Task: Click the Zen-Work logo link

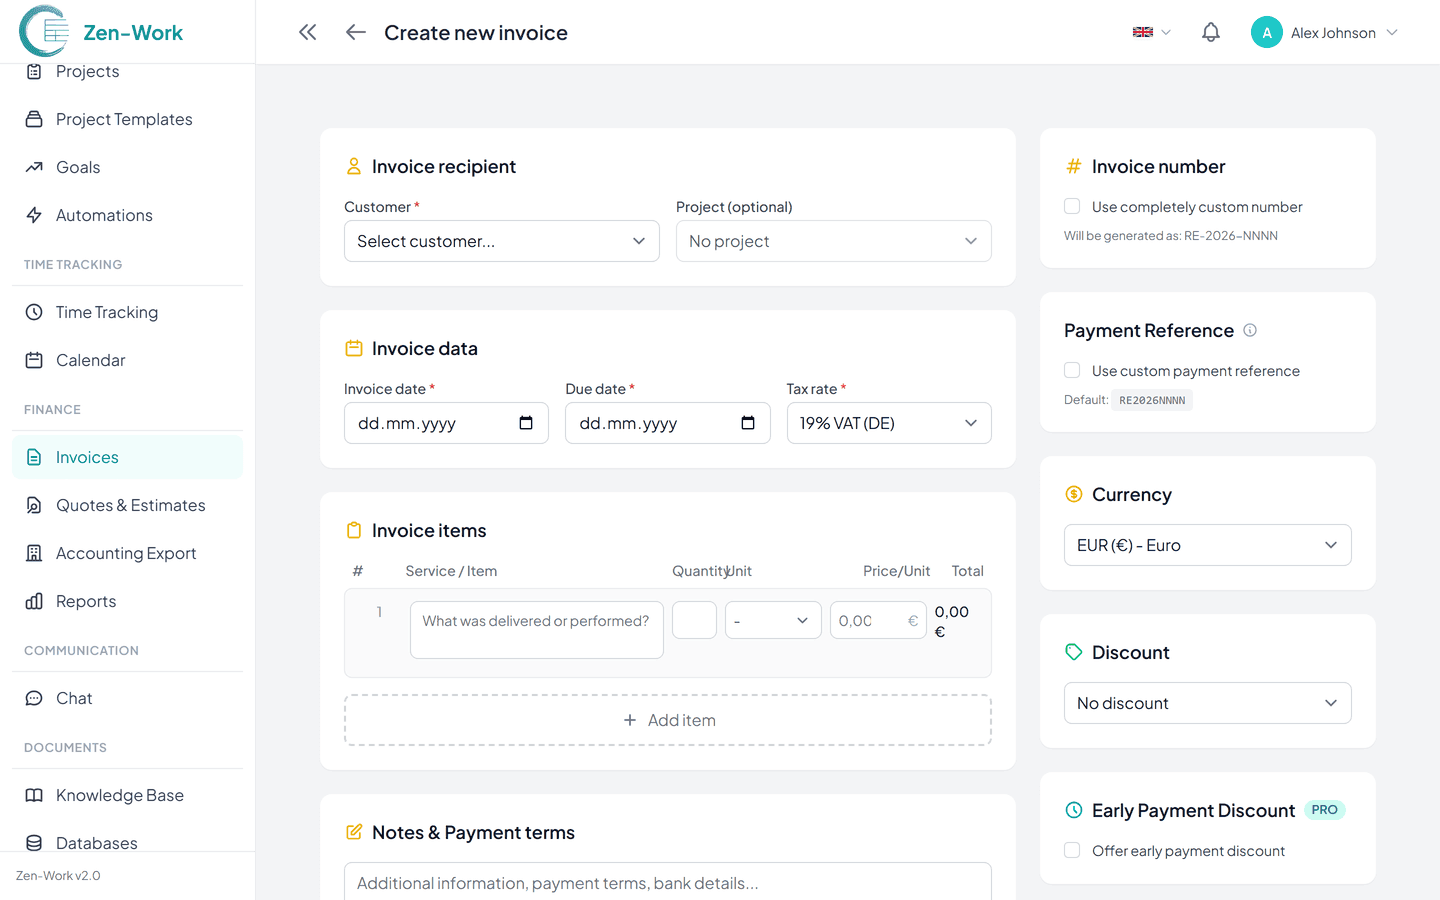Action: (102, 32)
